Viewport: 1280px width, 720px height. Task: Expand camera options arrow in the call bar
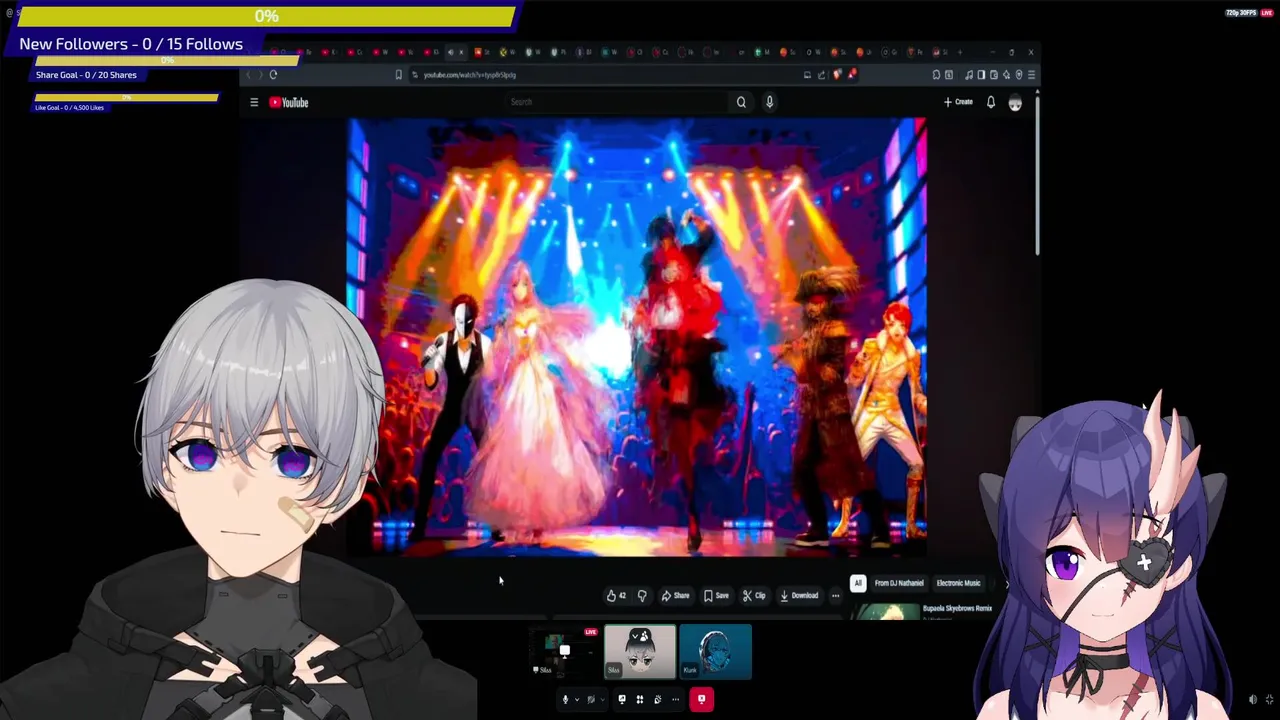pos(603,700)
